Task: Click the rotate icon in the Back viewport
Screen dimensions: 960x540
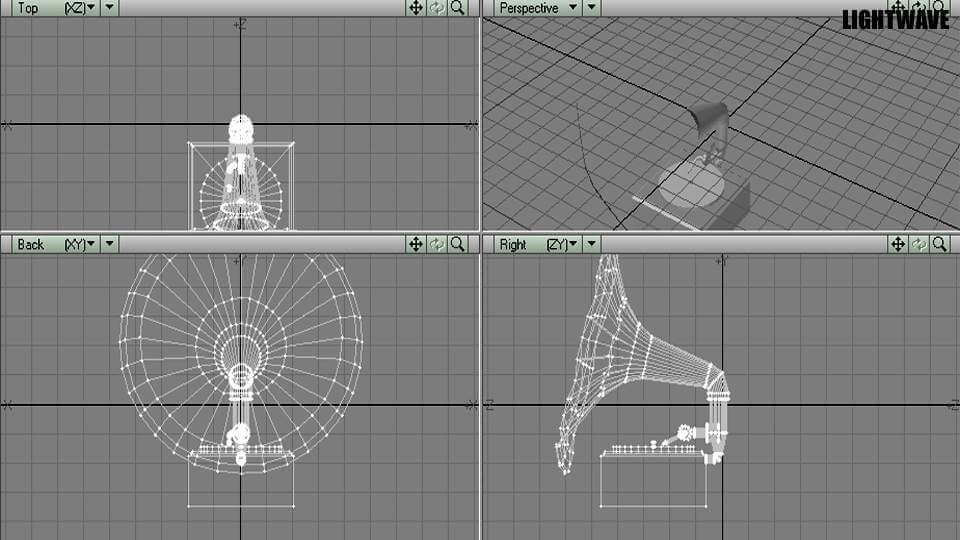Action: (437, 244)
